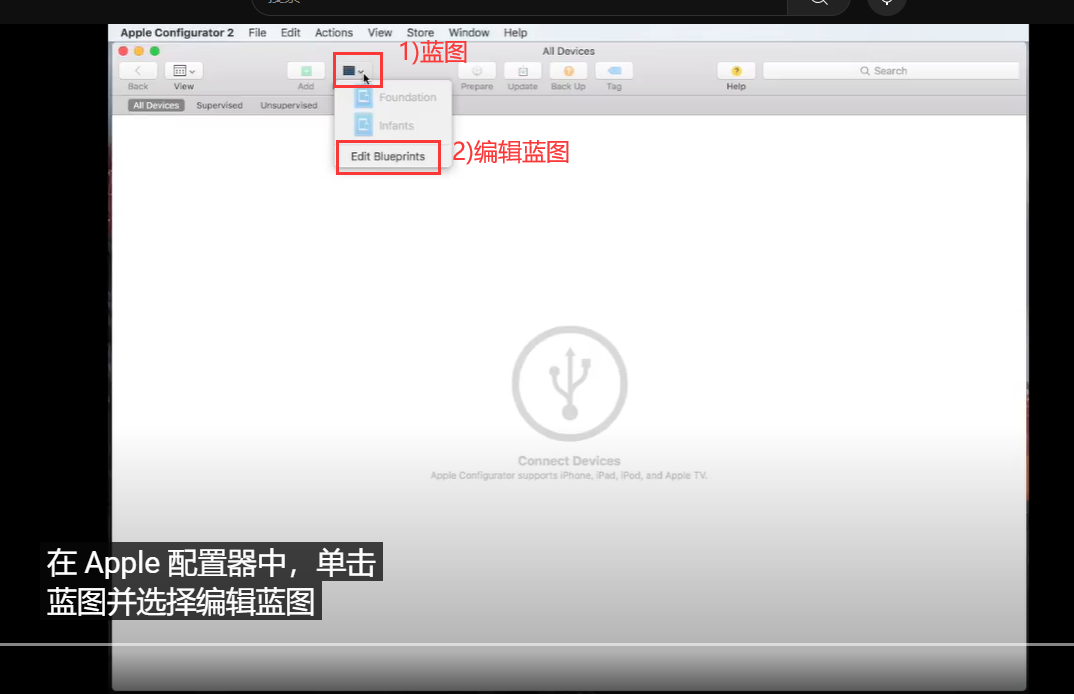Viewport: 1074px width, 700px height.
Task: Open the Edit menu
Action: coord(290,33)
